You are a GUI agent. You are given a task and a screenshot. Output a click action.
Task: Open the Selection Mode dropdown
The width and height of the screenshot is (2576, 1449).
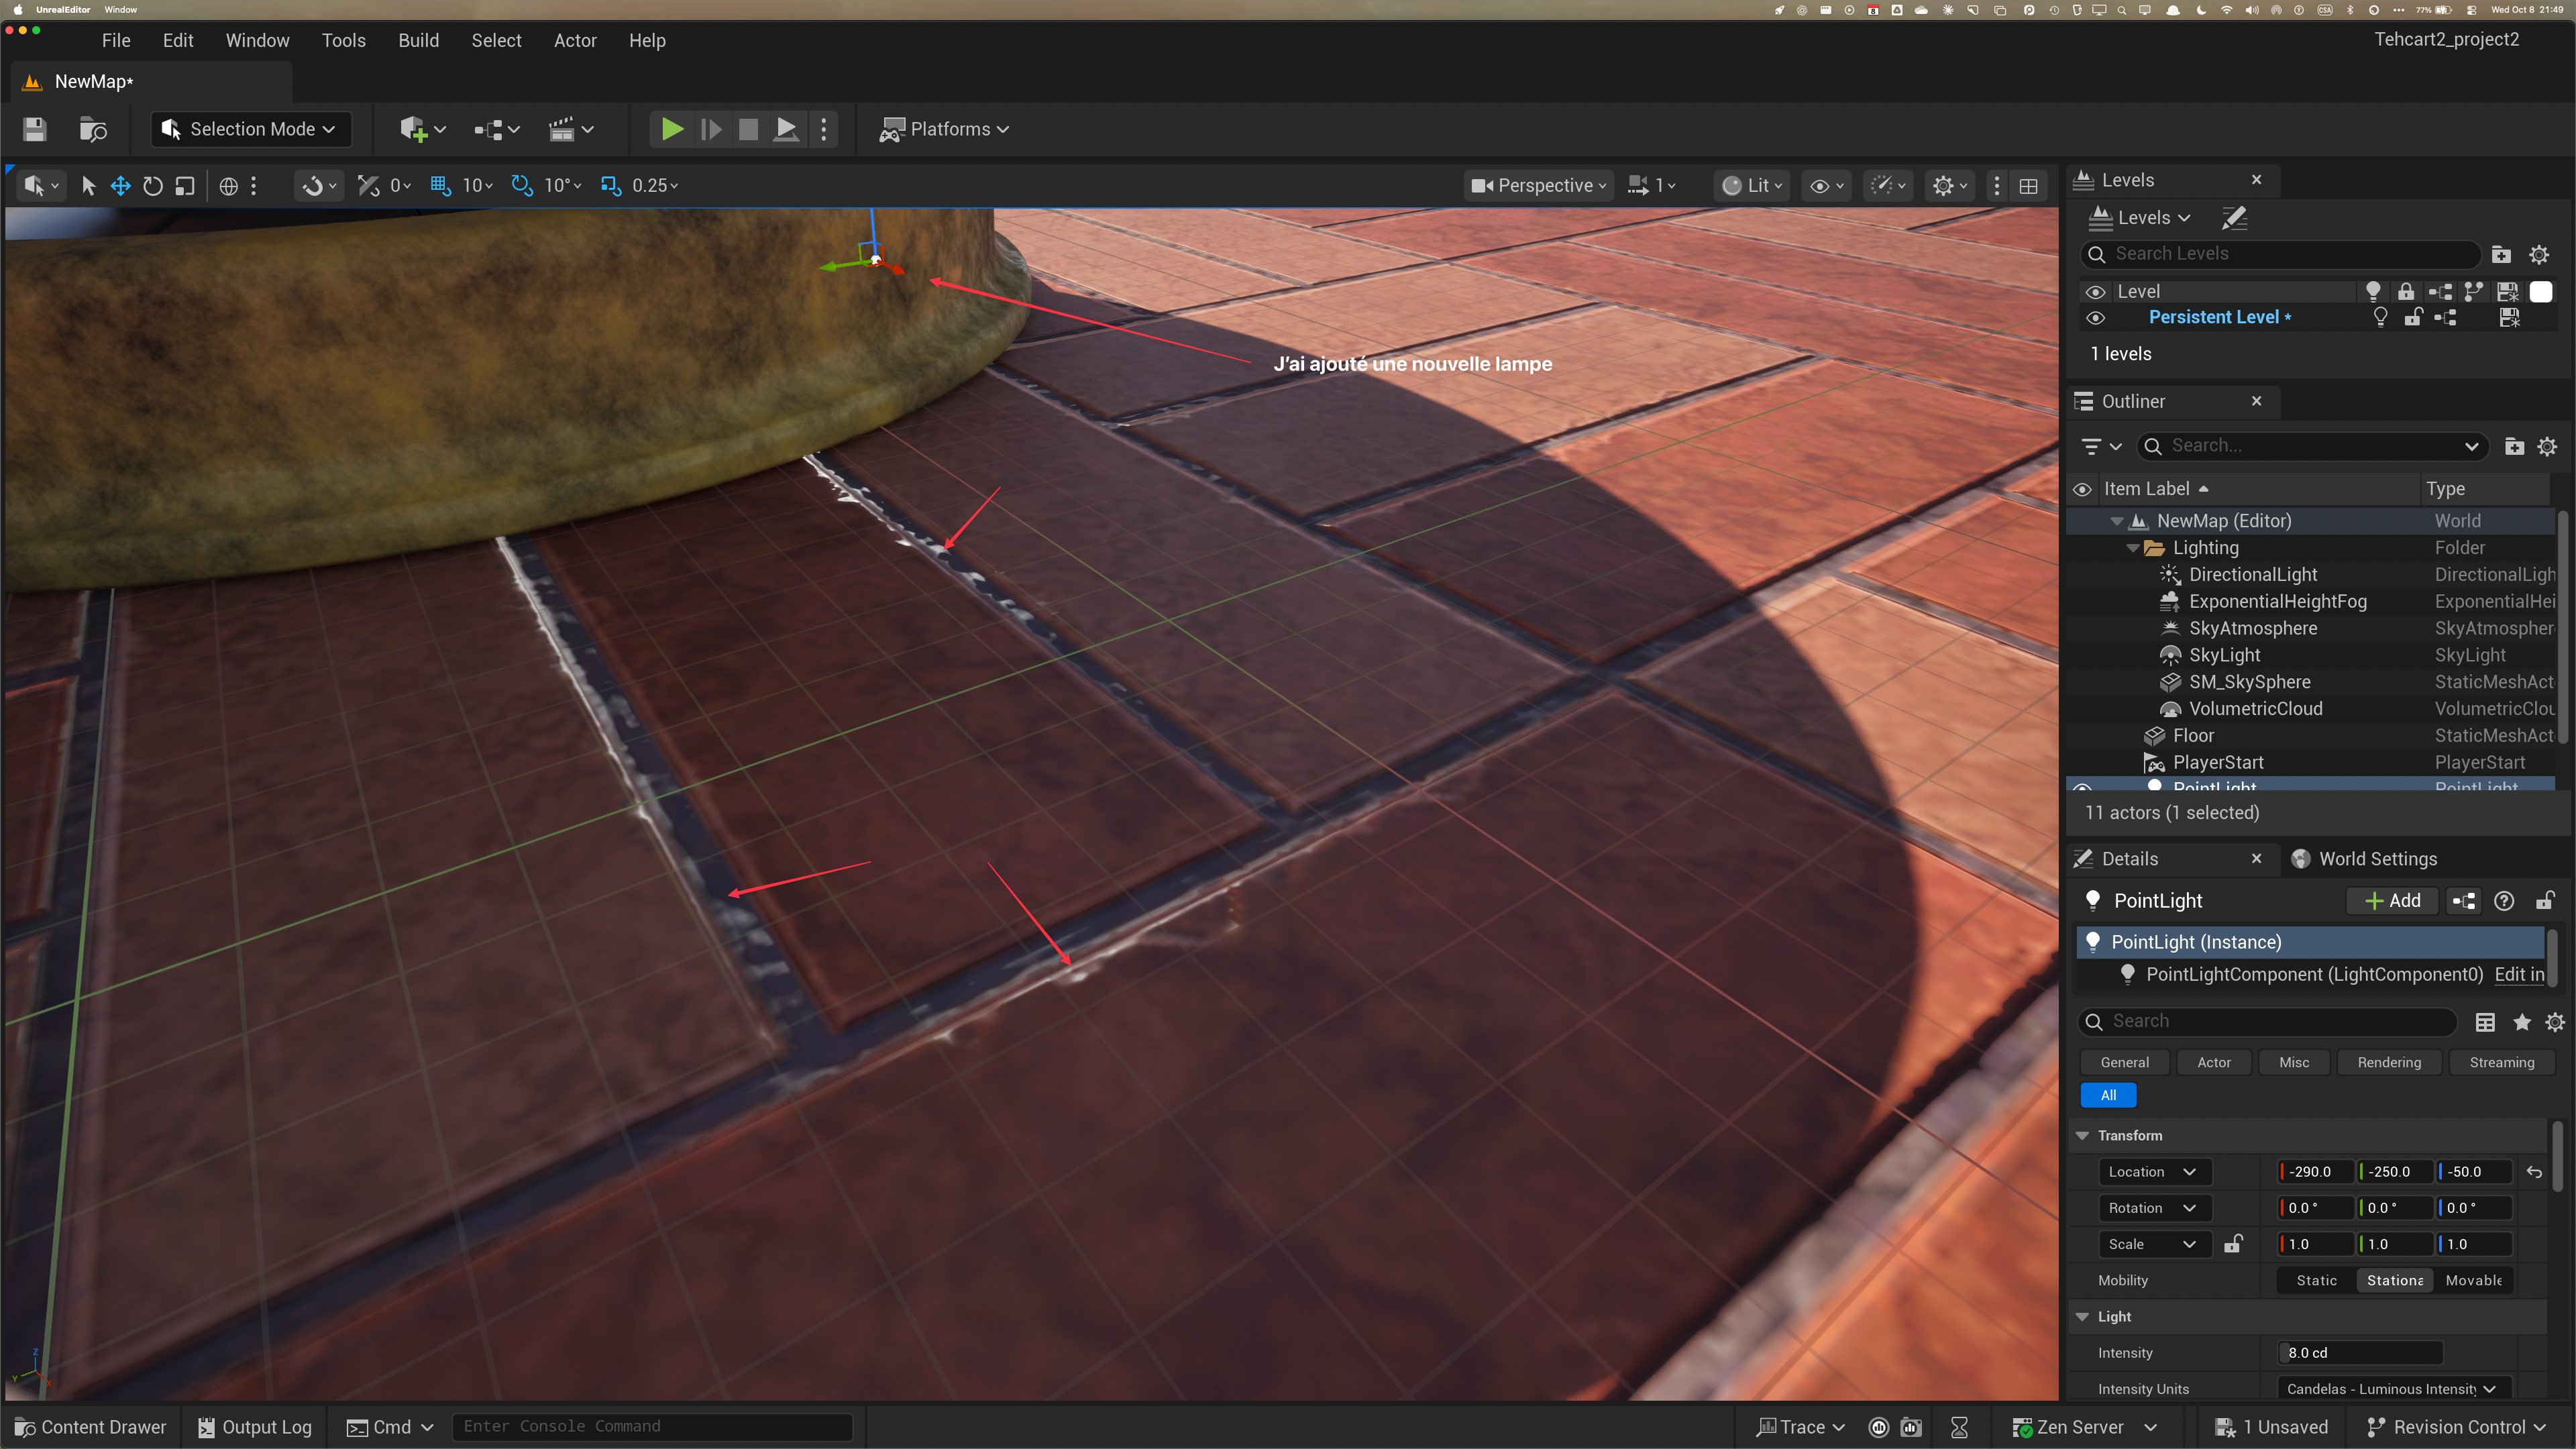pyautogui.click(x=250, y=129)
